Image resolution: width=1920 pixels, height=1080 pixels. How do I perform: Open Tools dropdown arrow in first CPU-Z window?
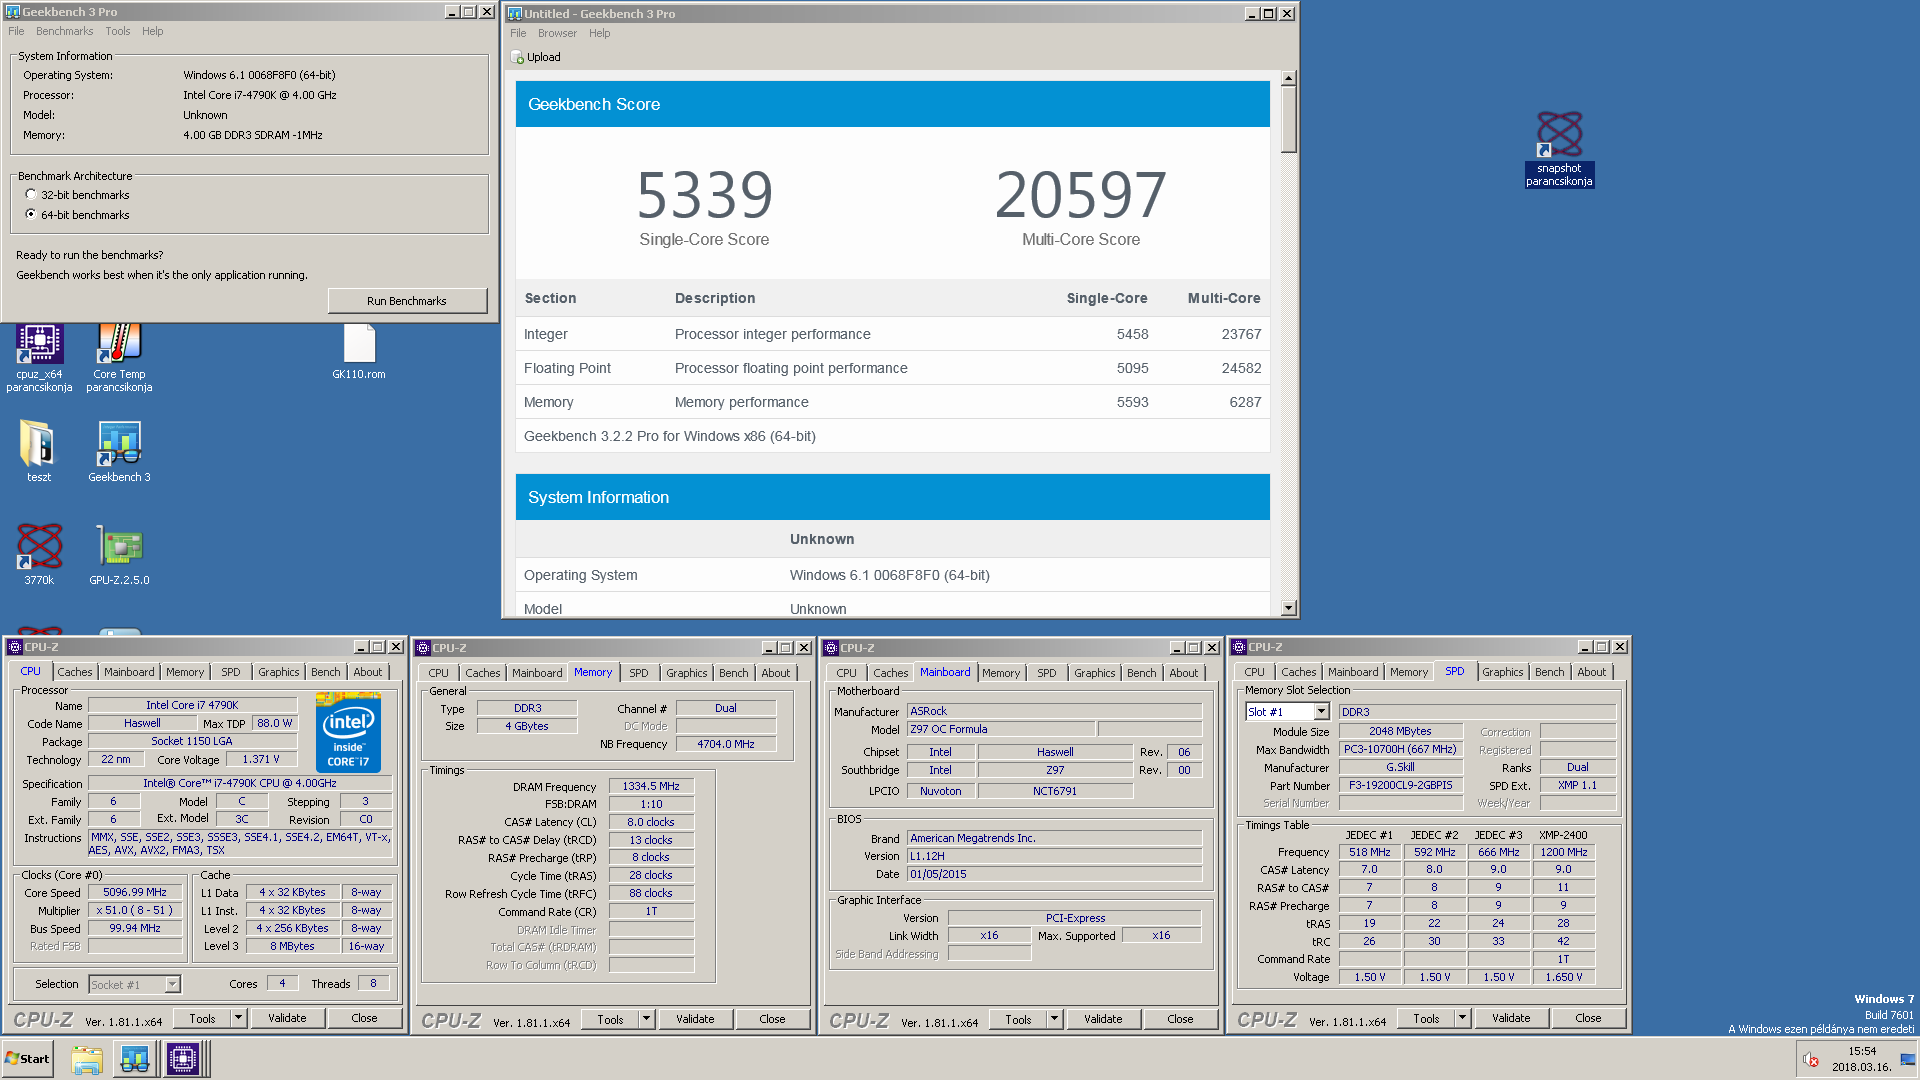point(238,1018)
